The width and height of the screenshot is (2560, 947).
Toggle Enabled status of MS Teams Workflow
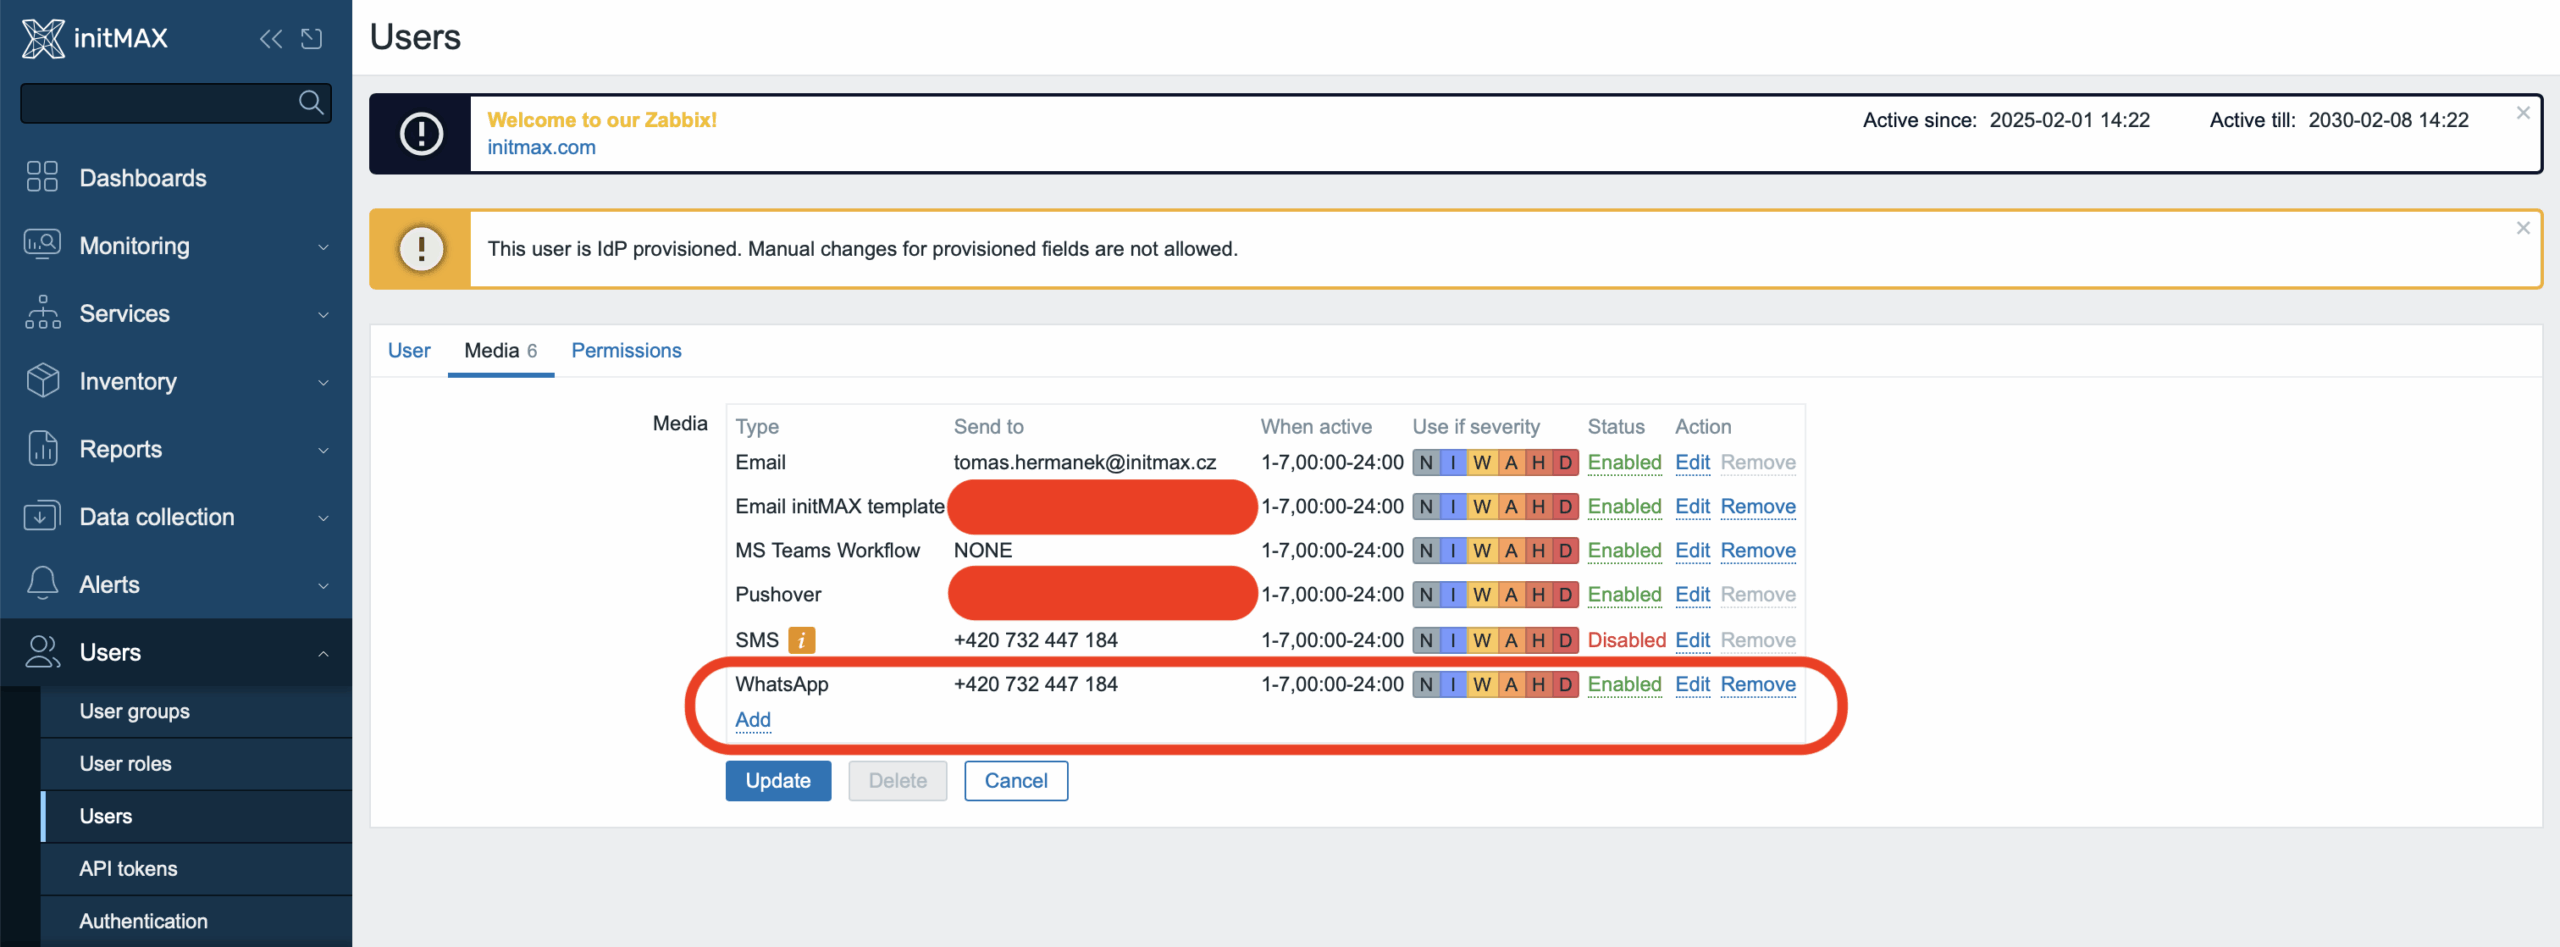click(x=1624, y=550)
